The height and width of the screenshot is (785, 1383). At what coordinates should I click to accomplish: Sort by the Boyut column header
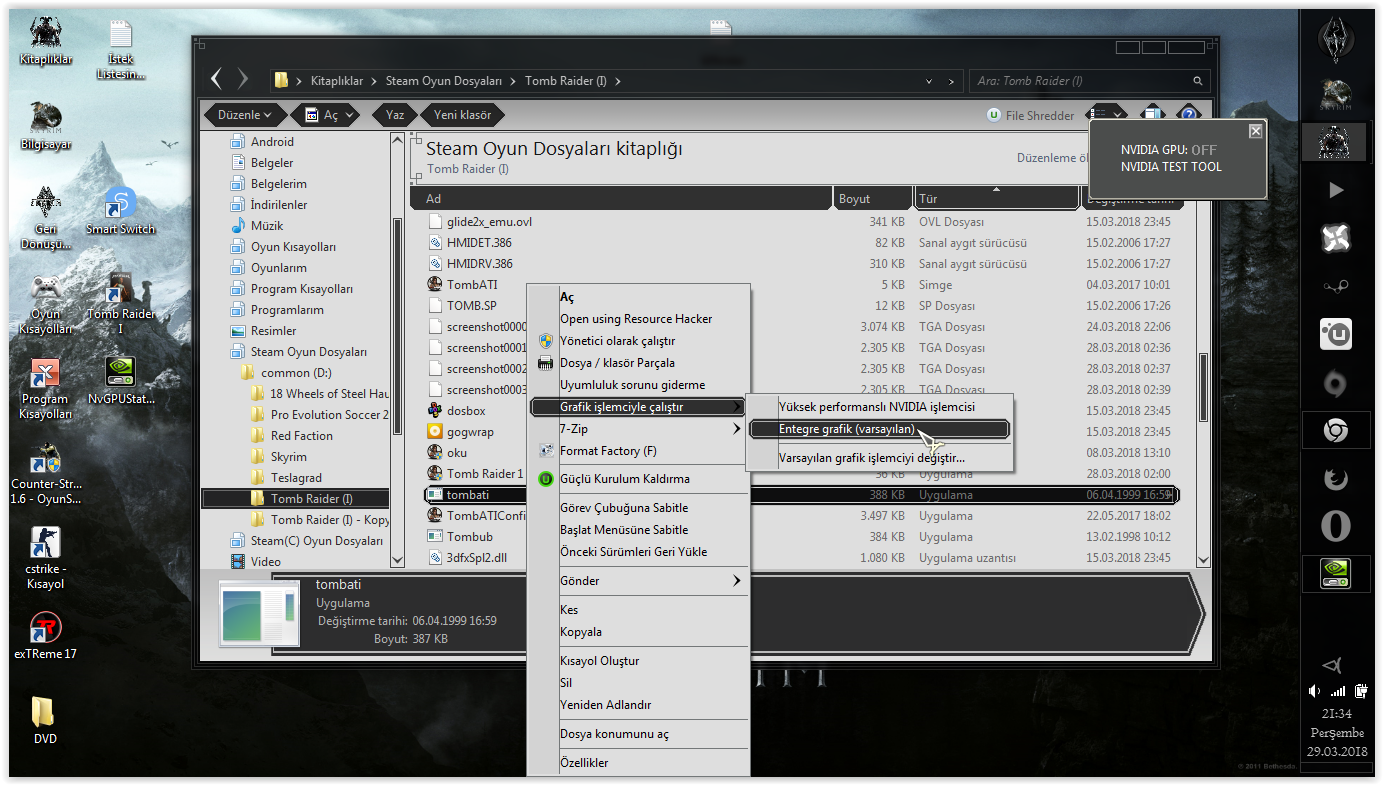coord(873,199)
